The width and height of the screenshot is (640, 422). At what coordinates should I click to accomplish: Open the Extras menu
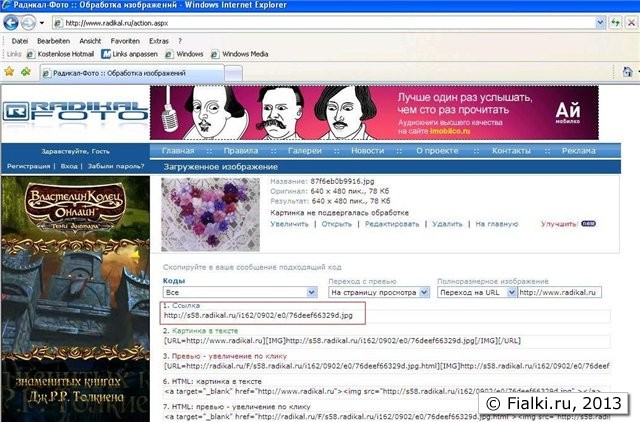click(x=159, y=41)
